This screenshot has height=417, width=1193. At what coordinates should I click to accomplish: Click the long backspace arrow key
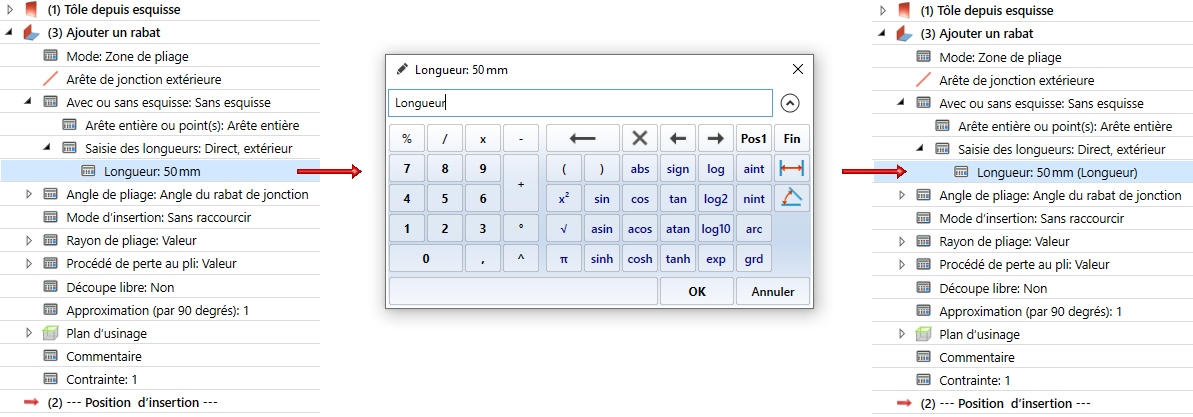[583, 138]
